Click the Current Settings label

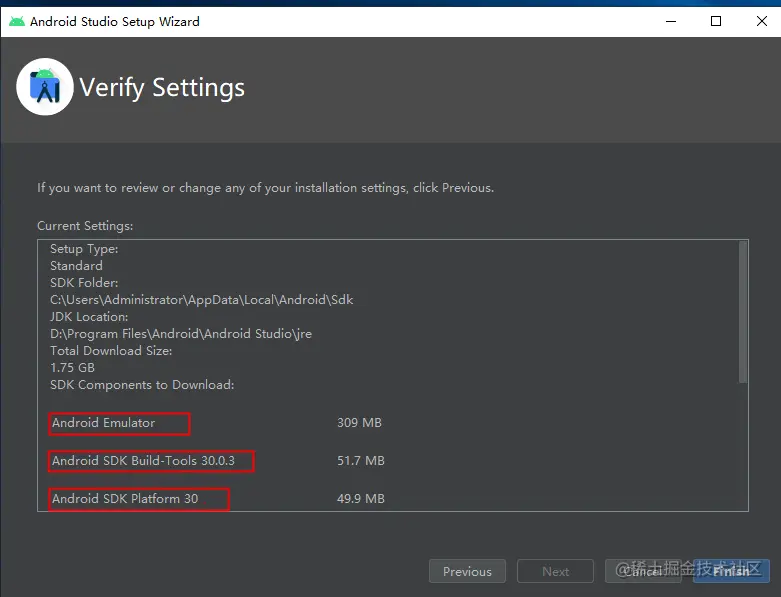[x=85, y=226]
